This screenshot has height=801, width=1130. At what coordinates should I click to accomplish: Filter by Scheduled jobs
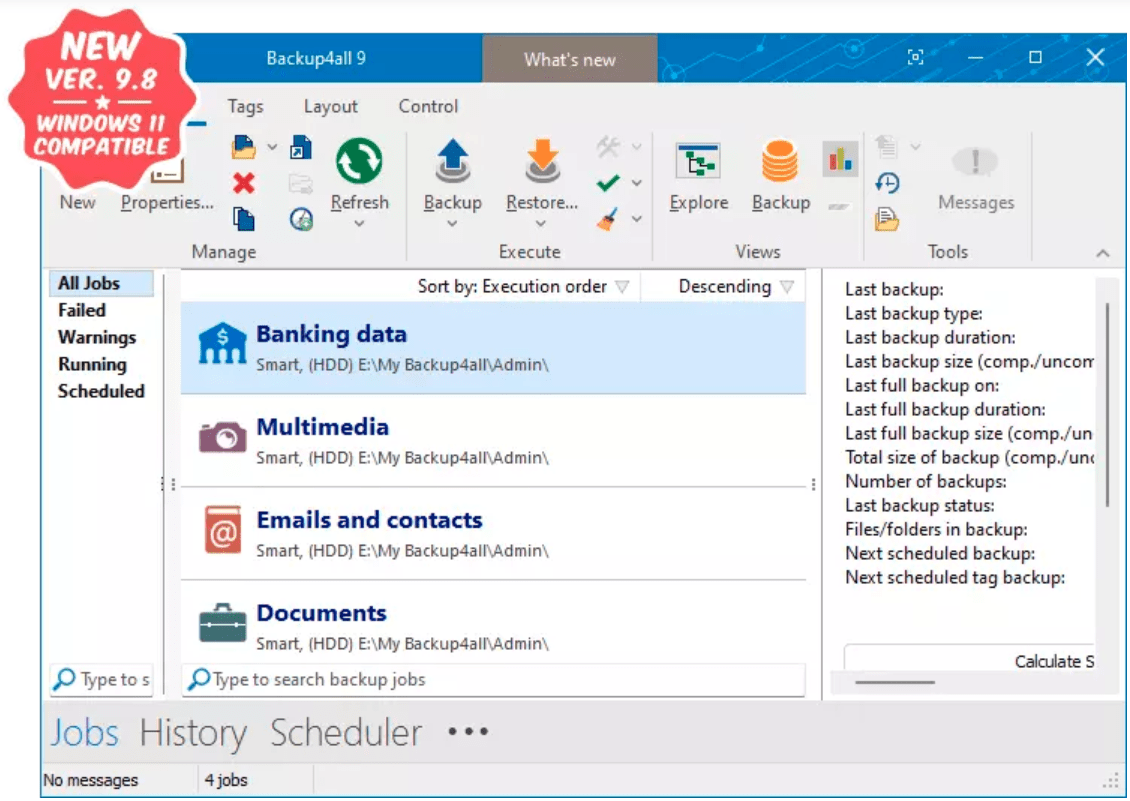tap(102, 391)
